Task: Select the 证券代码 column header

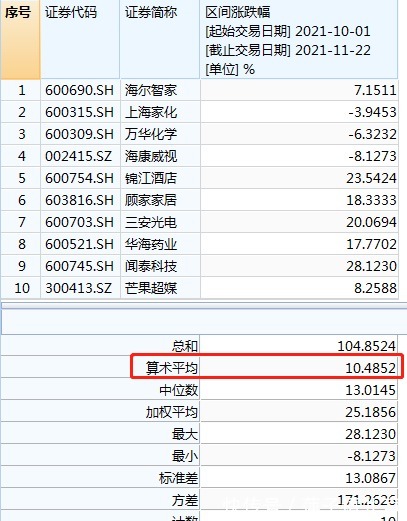Action: [x=80, y=39]
